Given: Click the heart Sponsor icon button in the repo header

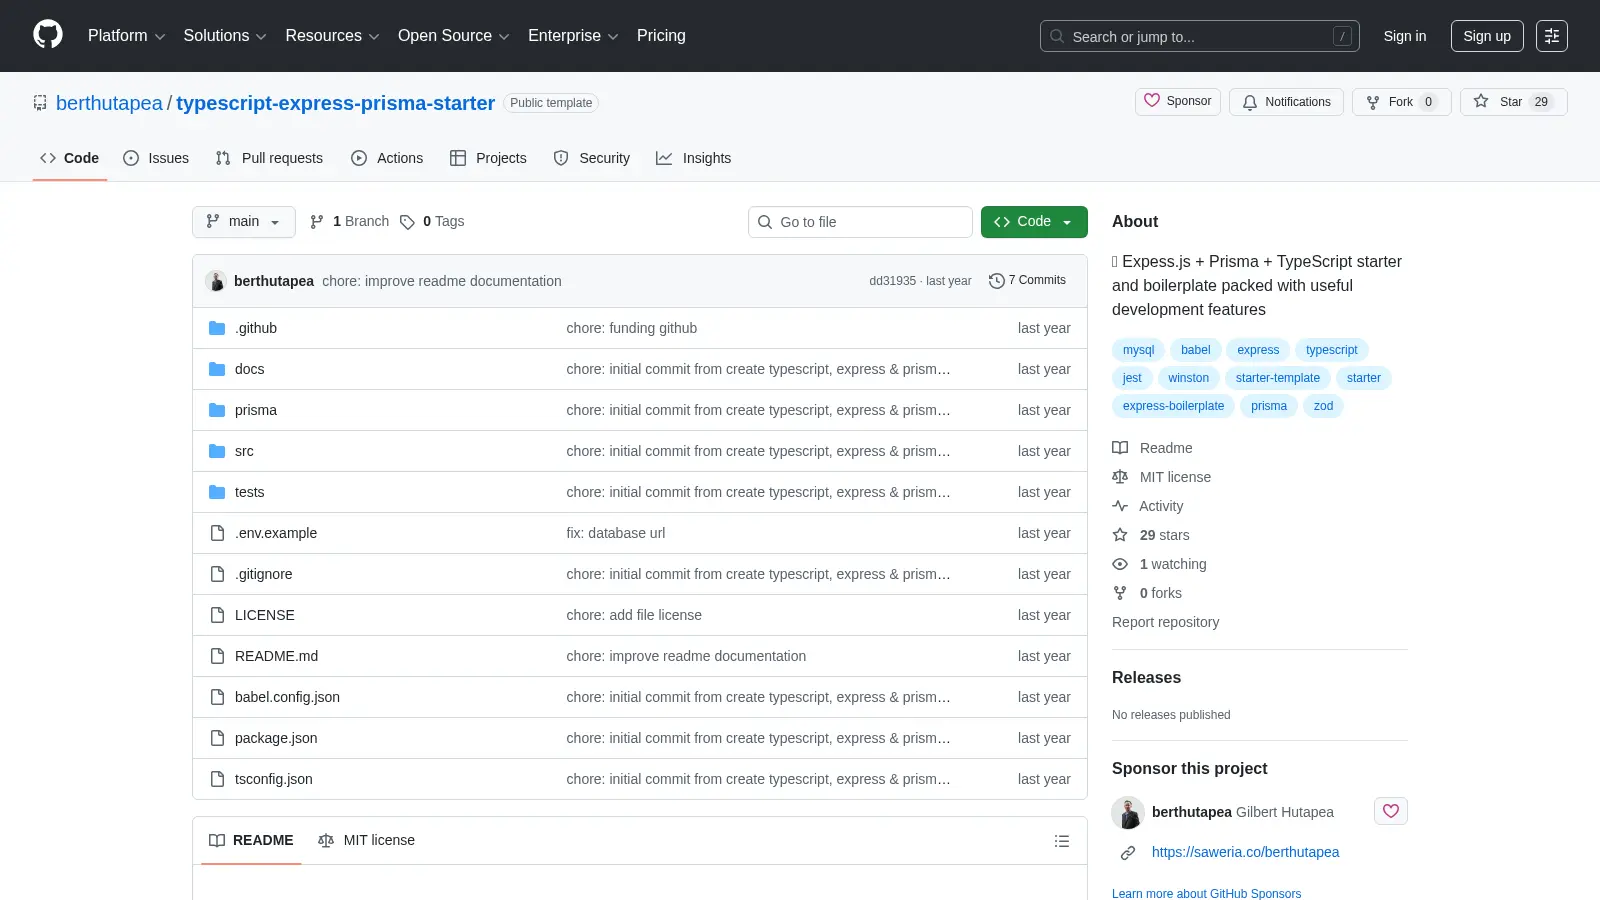Looking at the screenshot, I should 1178,102.
